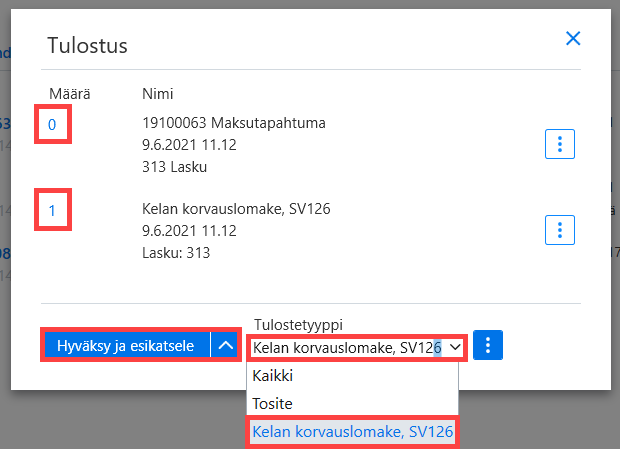Edit quantity 0 for Maksutapahtuma

tap(53, 124)
